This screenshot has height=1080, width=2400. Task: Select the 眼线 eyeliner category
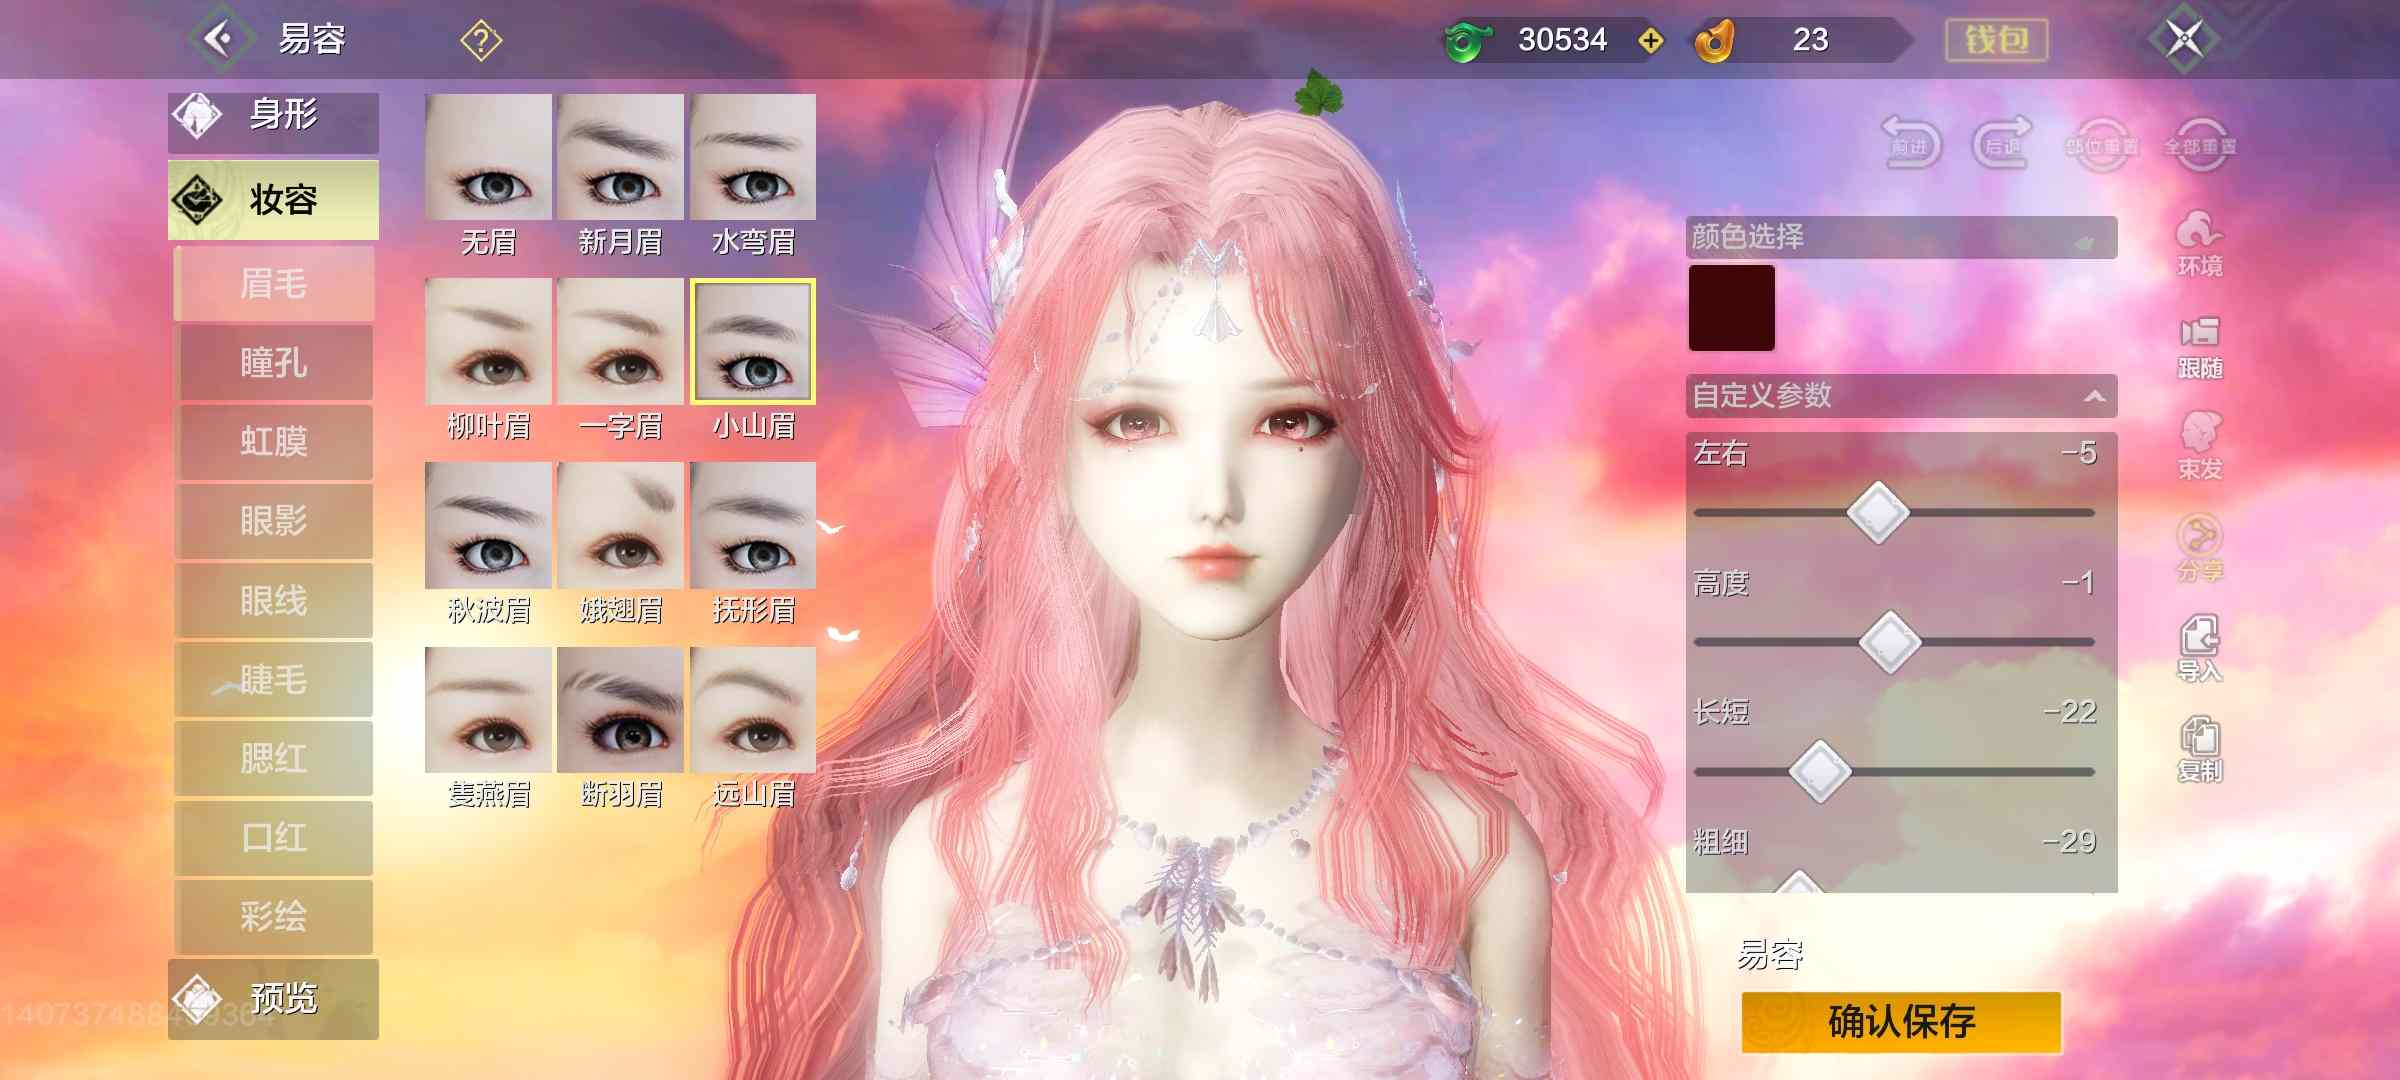tap(274, 600)
